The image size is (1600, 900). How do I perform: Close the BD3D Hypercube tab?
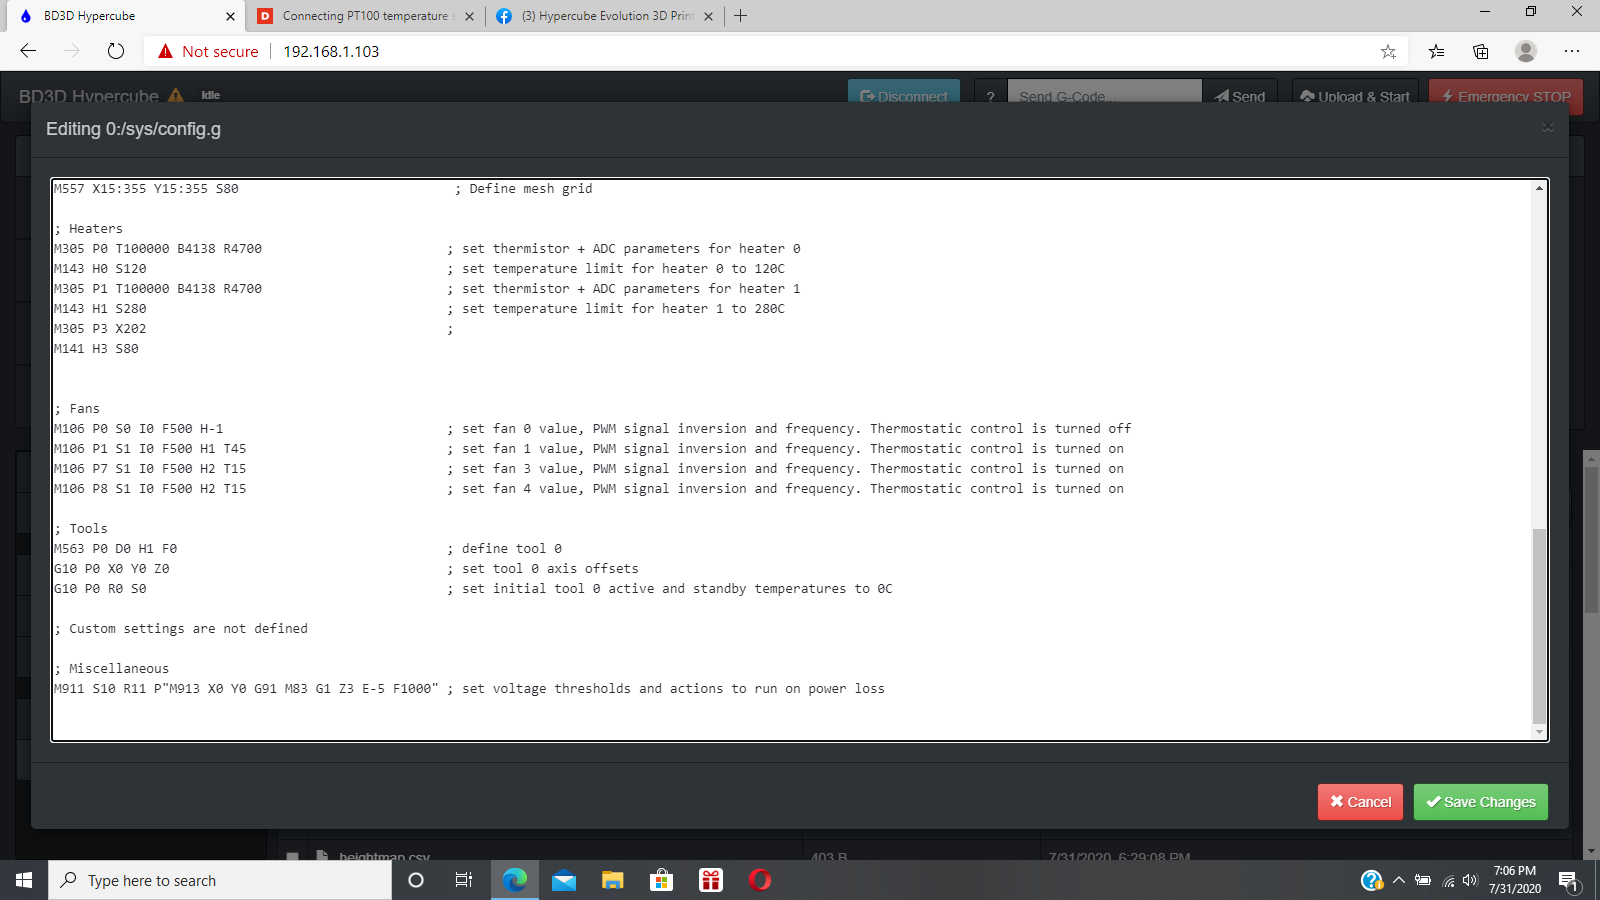coord(230,16)
